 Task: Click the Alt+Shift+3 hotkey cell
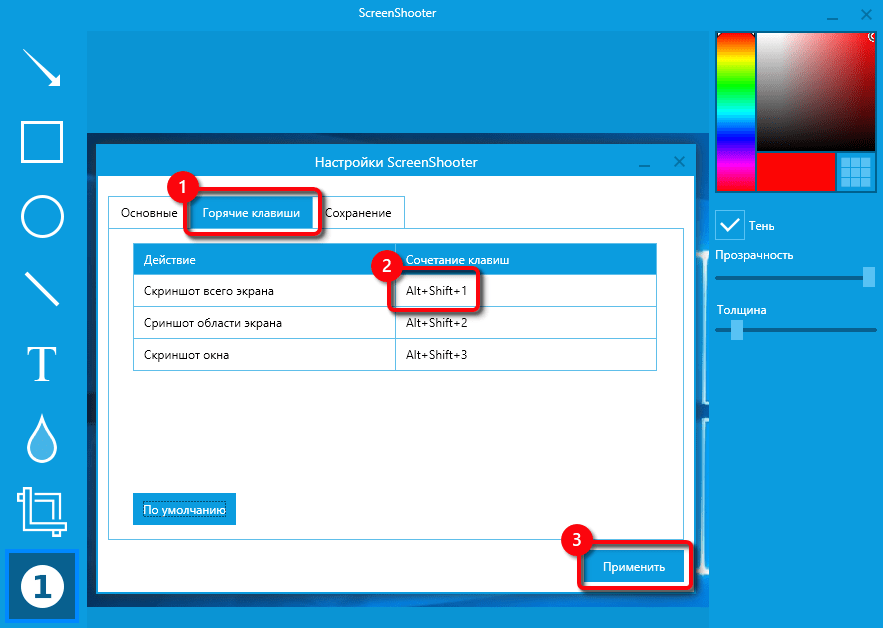[526, 355]
